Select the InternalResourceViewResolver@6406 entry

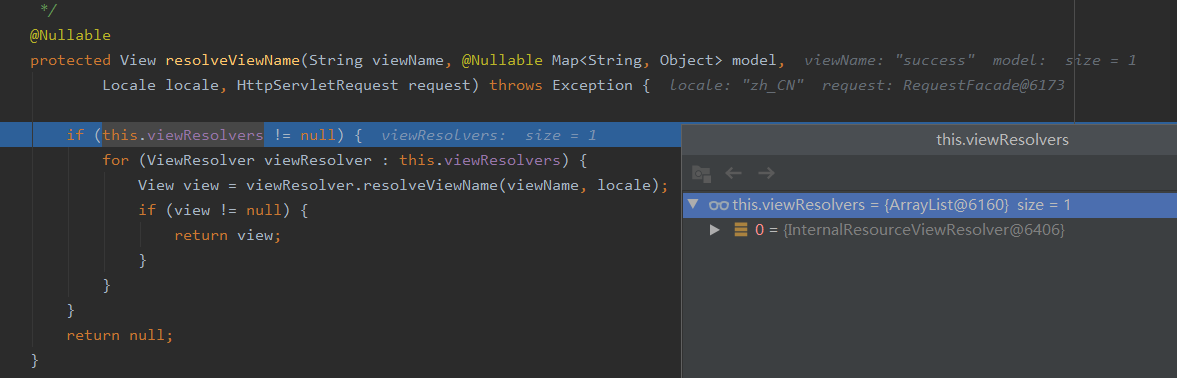923,230
